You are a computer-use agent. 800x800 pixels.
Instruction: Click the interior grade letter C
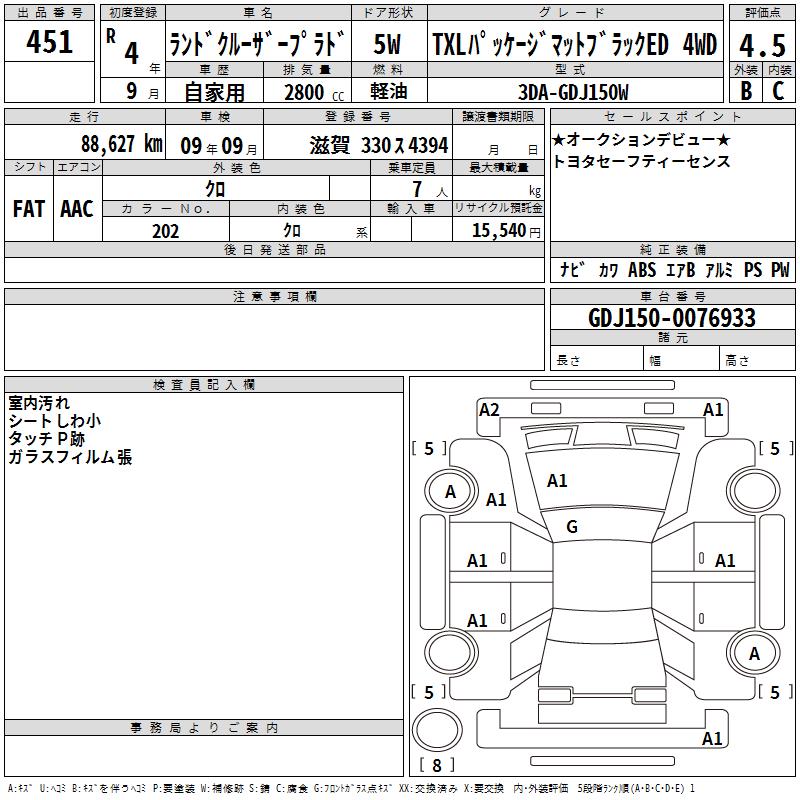click(778, 91)
